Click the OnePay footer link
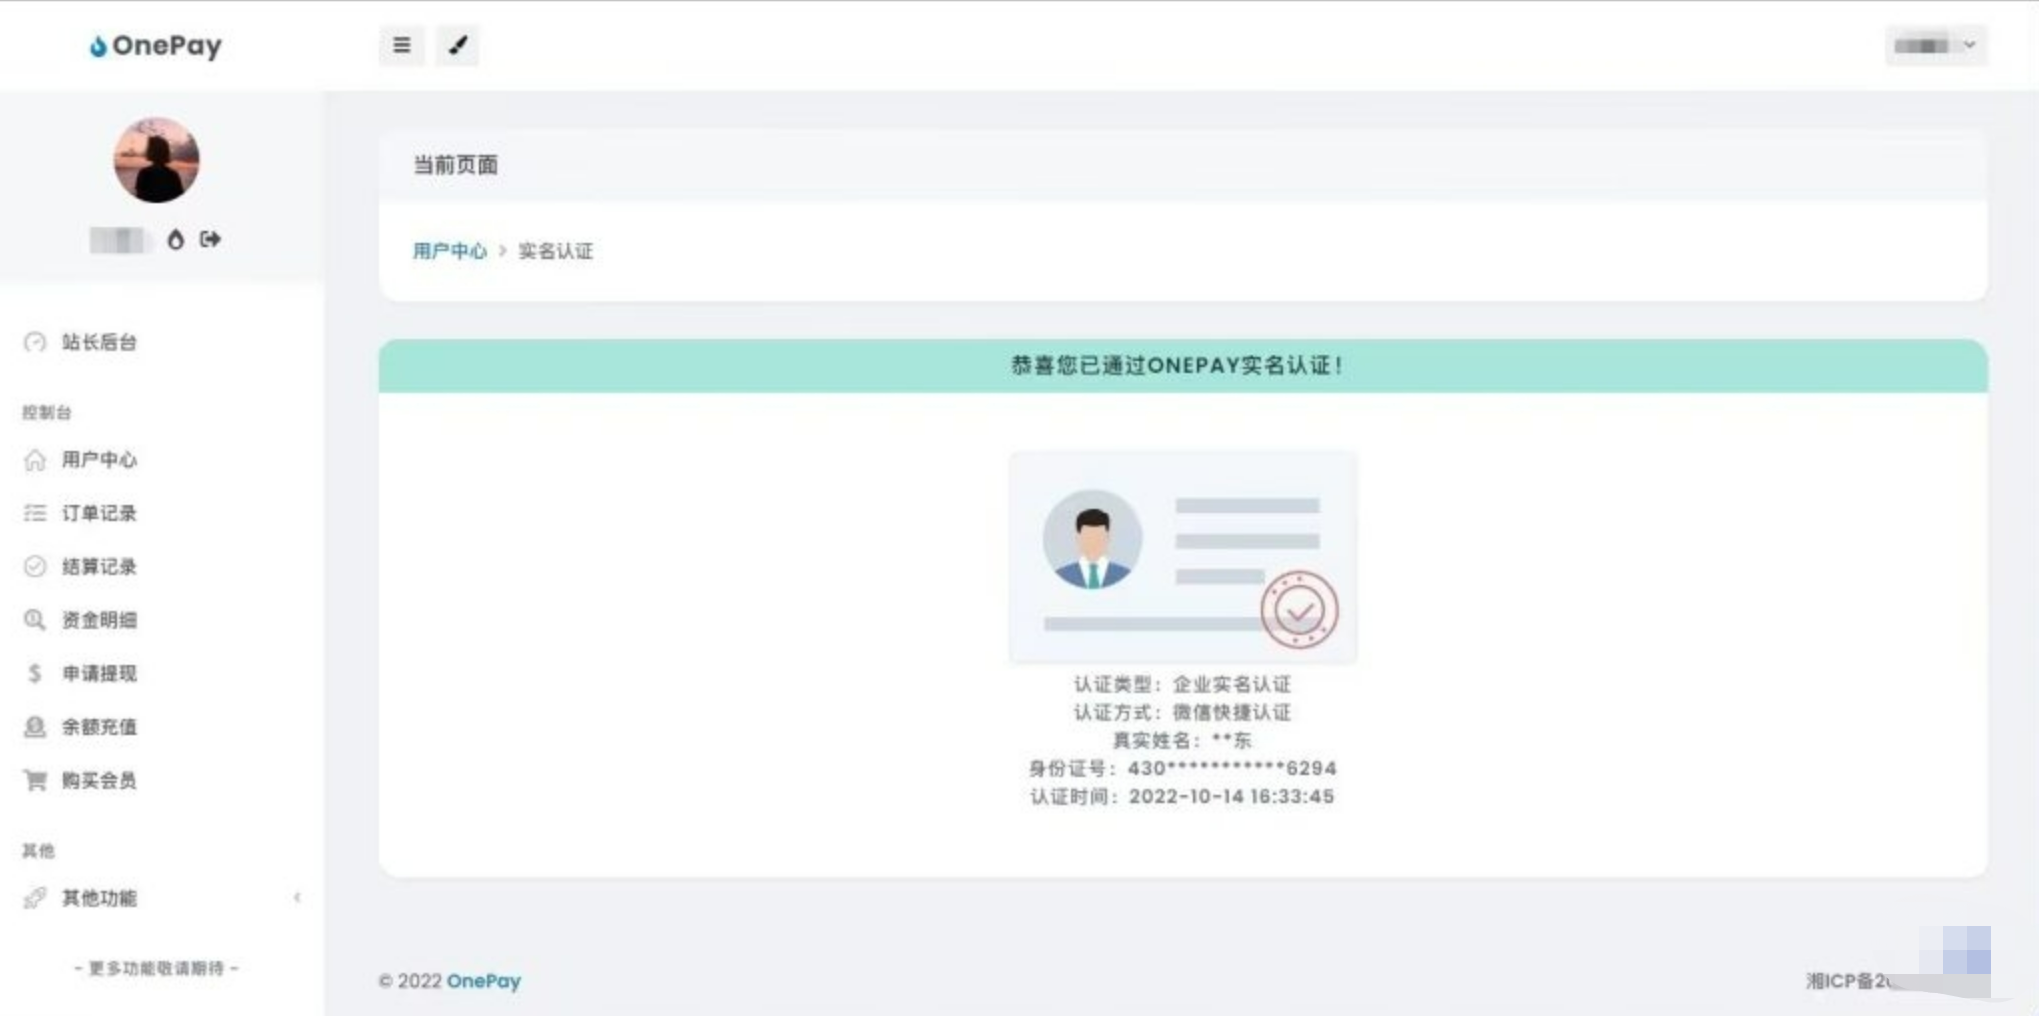Viewport: 2039px width, 1016px height. pyautogui.click(x=484, y=981)
